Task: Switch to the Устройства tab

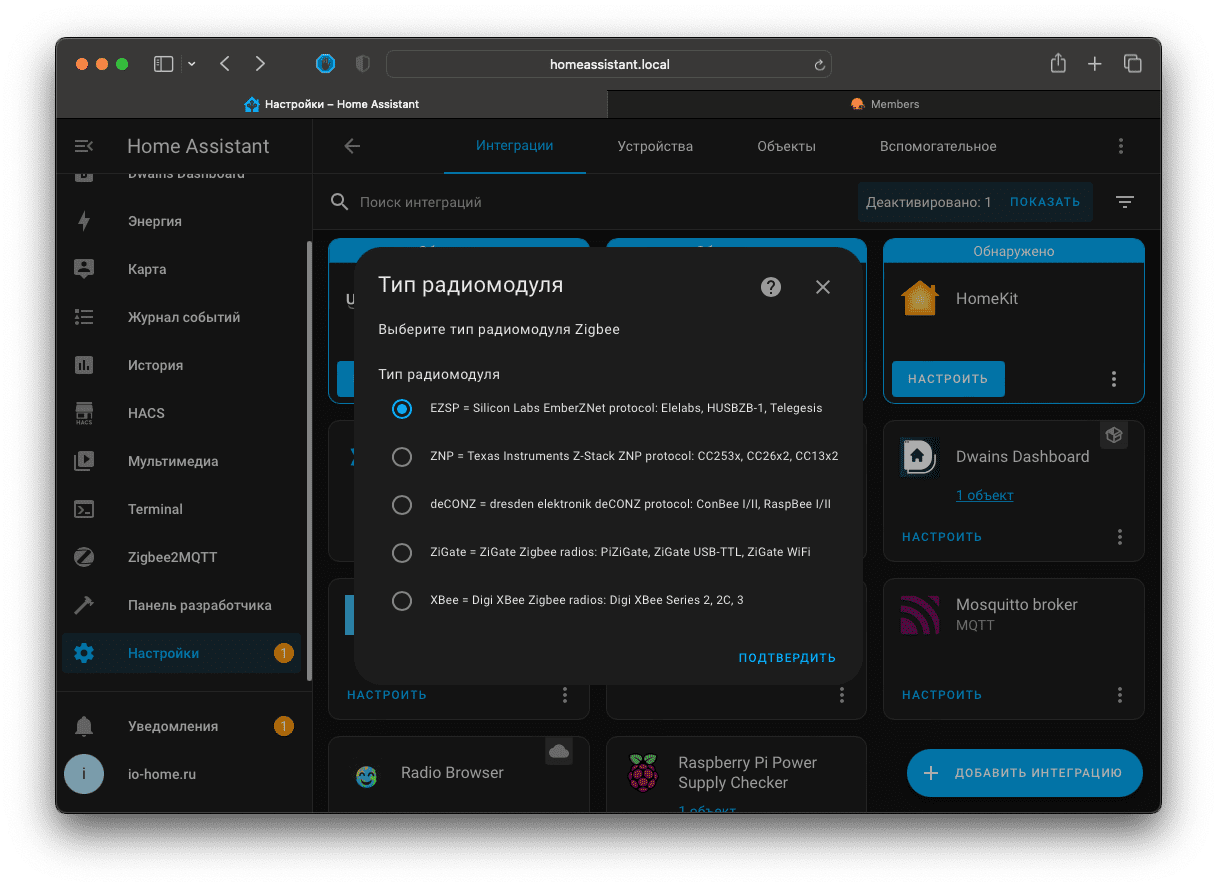Action: [x=655, y=146]
